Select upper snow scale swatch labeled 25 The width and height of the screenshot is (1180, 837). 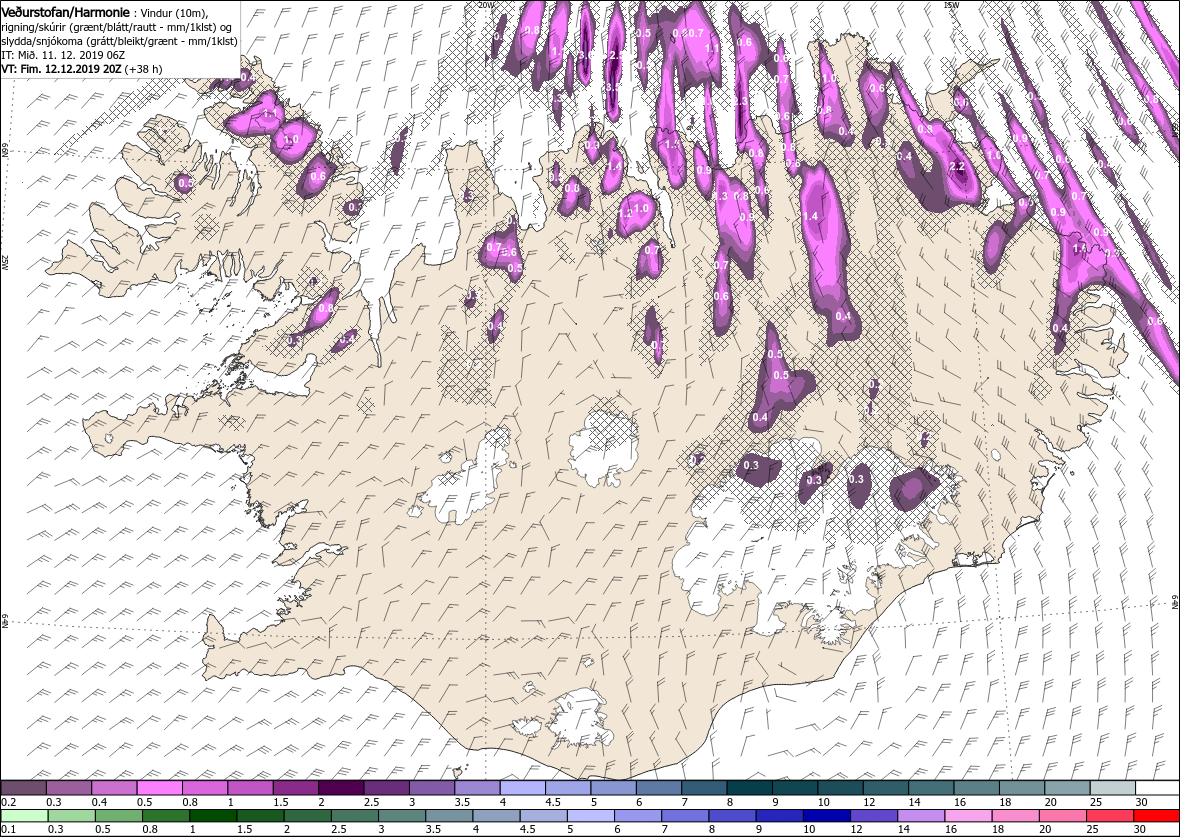pyautogui.click(x=1112, y=787)
